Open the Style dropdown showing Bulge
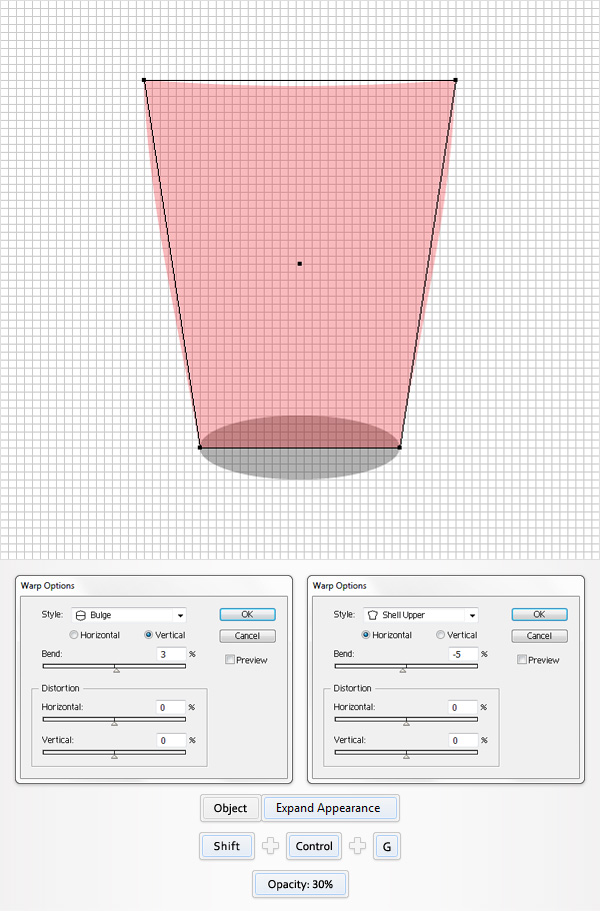The width and height of the screenshot is (600, 911). point(129,615)
